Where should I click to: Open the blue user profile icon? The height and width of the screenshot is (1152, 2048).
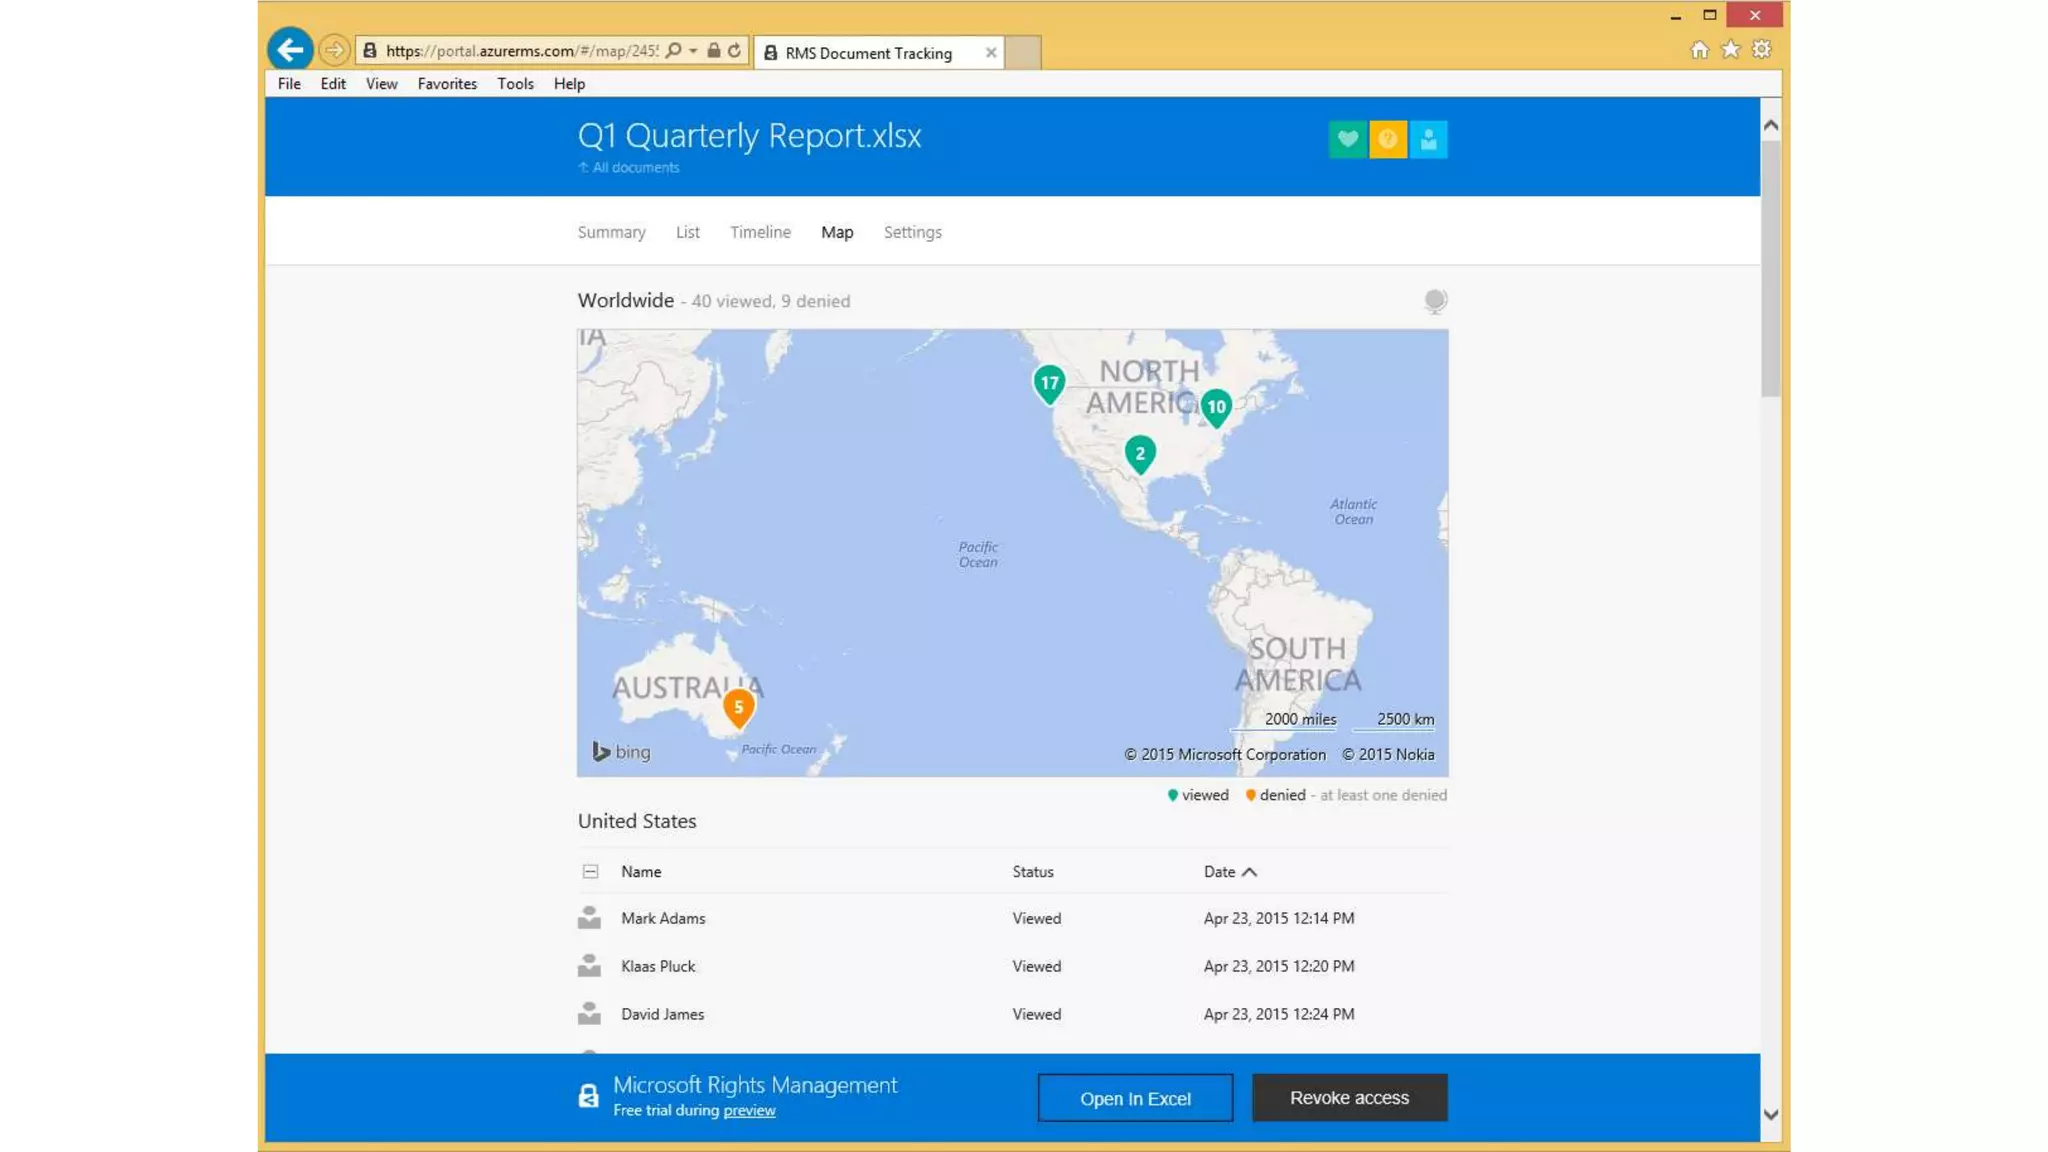[1428, 139]
